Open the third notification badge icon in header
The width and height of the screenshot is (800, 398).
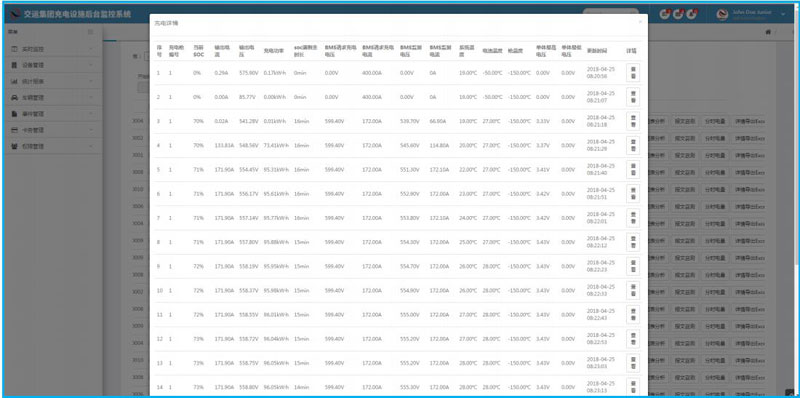tap(691, 14)
